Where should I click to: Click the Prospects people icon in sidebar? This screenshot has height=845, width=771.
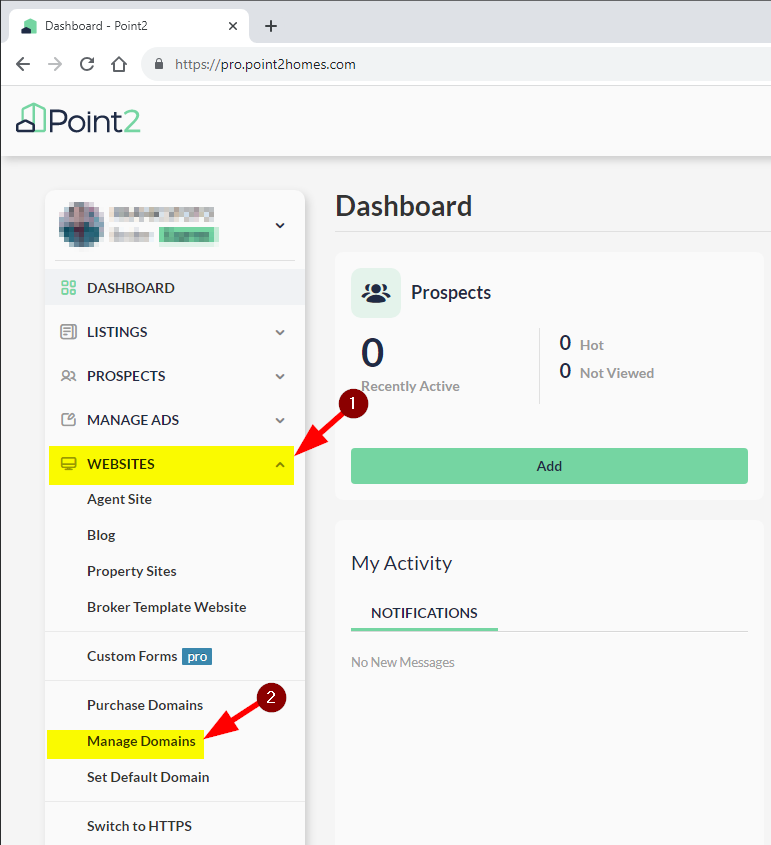[68, 376]
